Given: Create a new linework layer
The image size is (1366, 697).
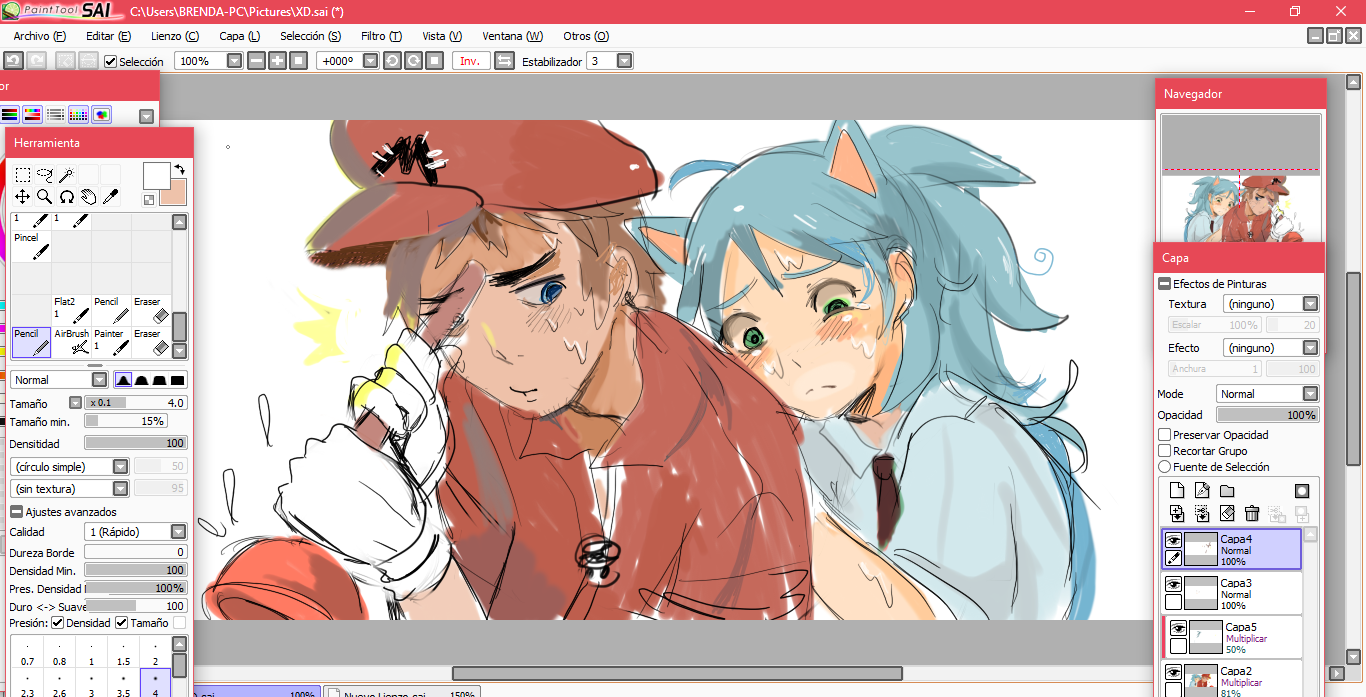Looking at the screenshot, I should click(1202, 490).
